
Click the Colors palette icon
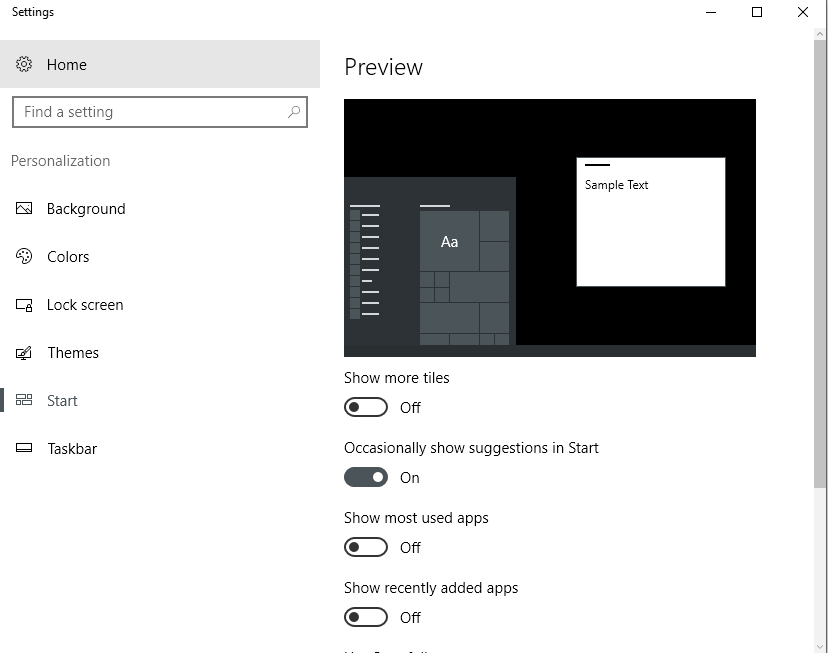24,256
